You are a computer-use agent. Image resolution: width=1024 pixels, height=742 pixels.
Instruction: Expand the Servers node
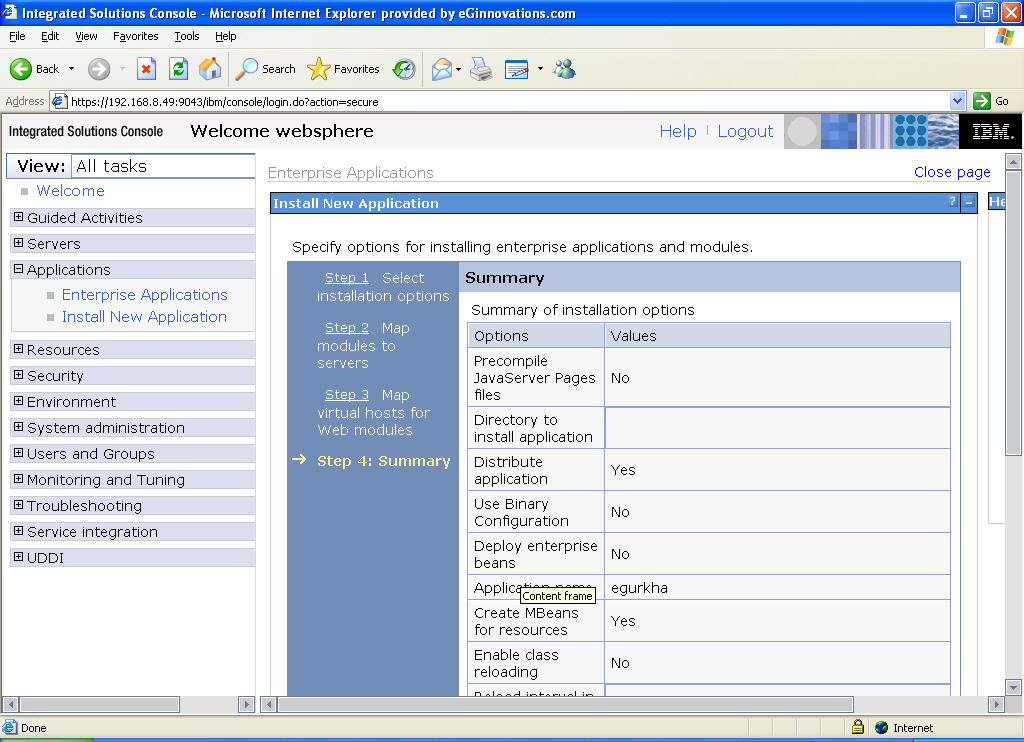coord(18,243)
